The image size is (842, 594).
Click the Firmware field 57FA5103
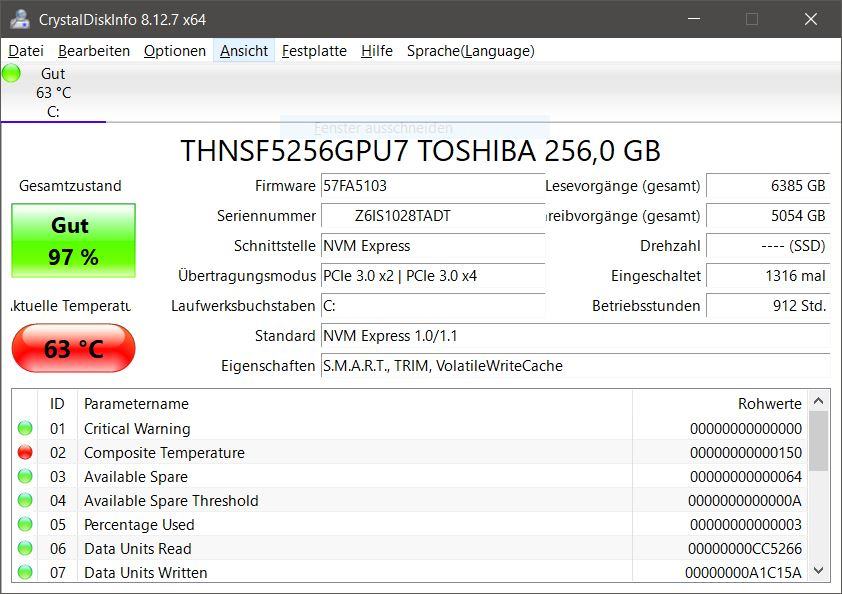click(433, 186)
